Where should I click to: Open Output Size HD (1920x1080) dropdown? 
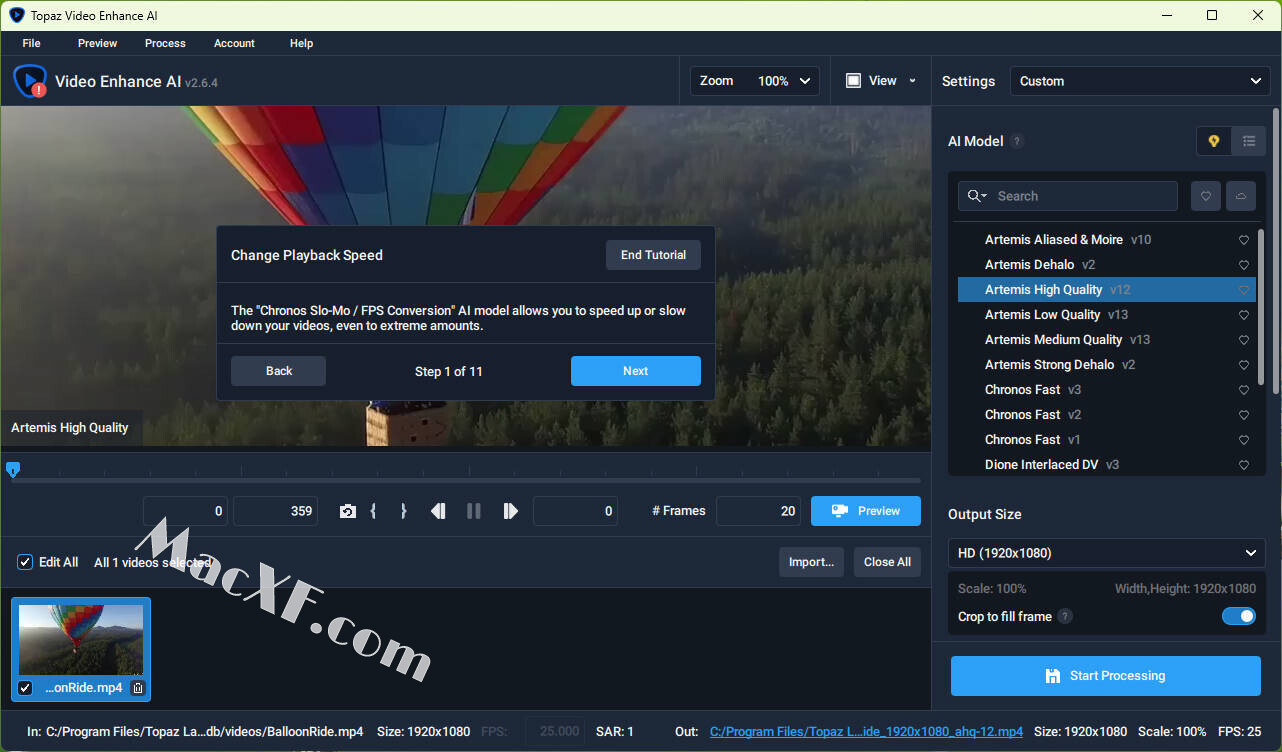[1107, 553]
